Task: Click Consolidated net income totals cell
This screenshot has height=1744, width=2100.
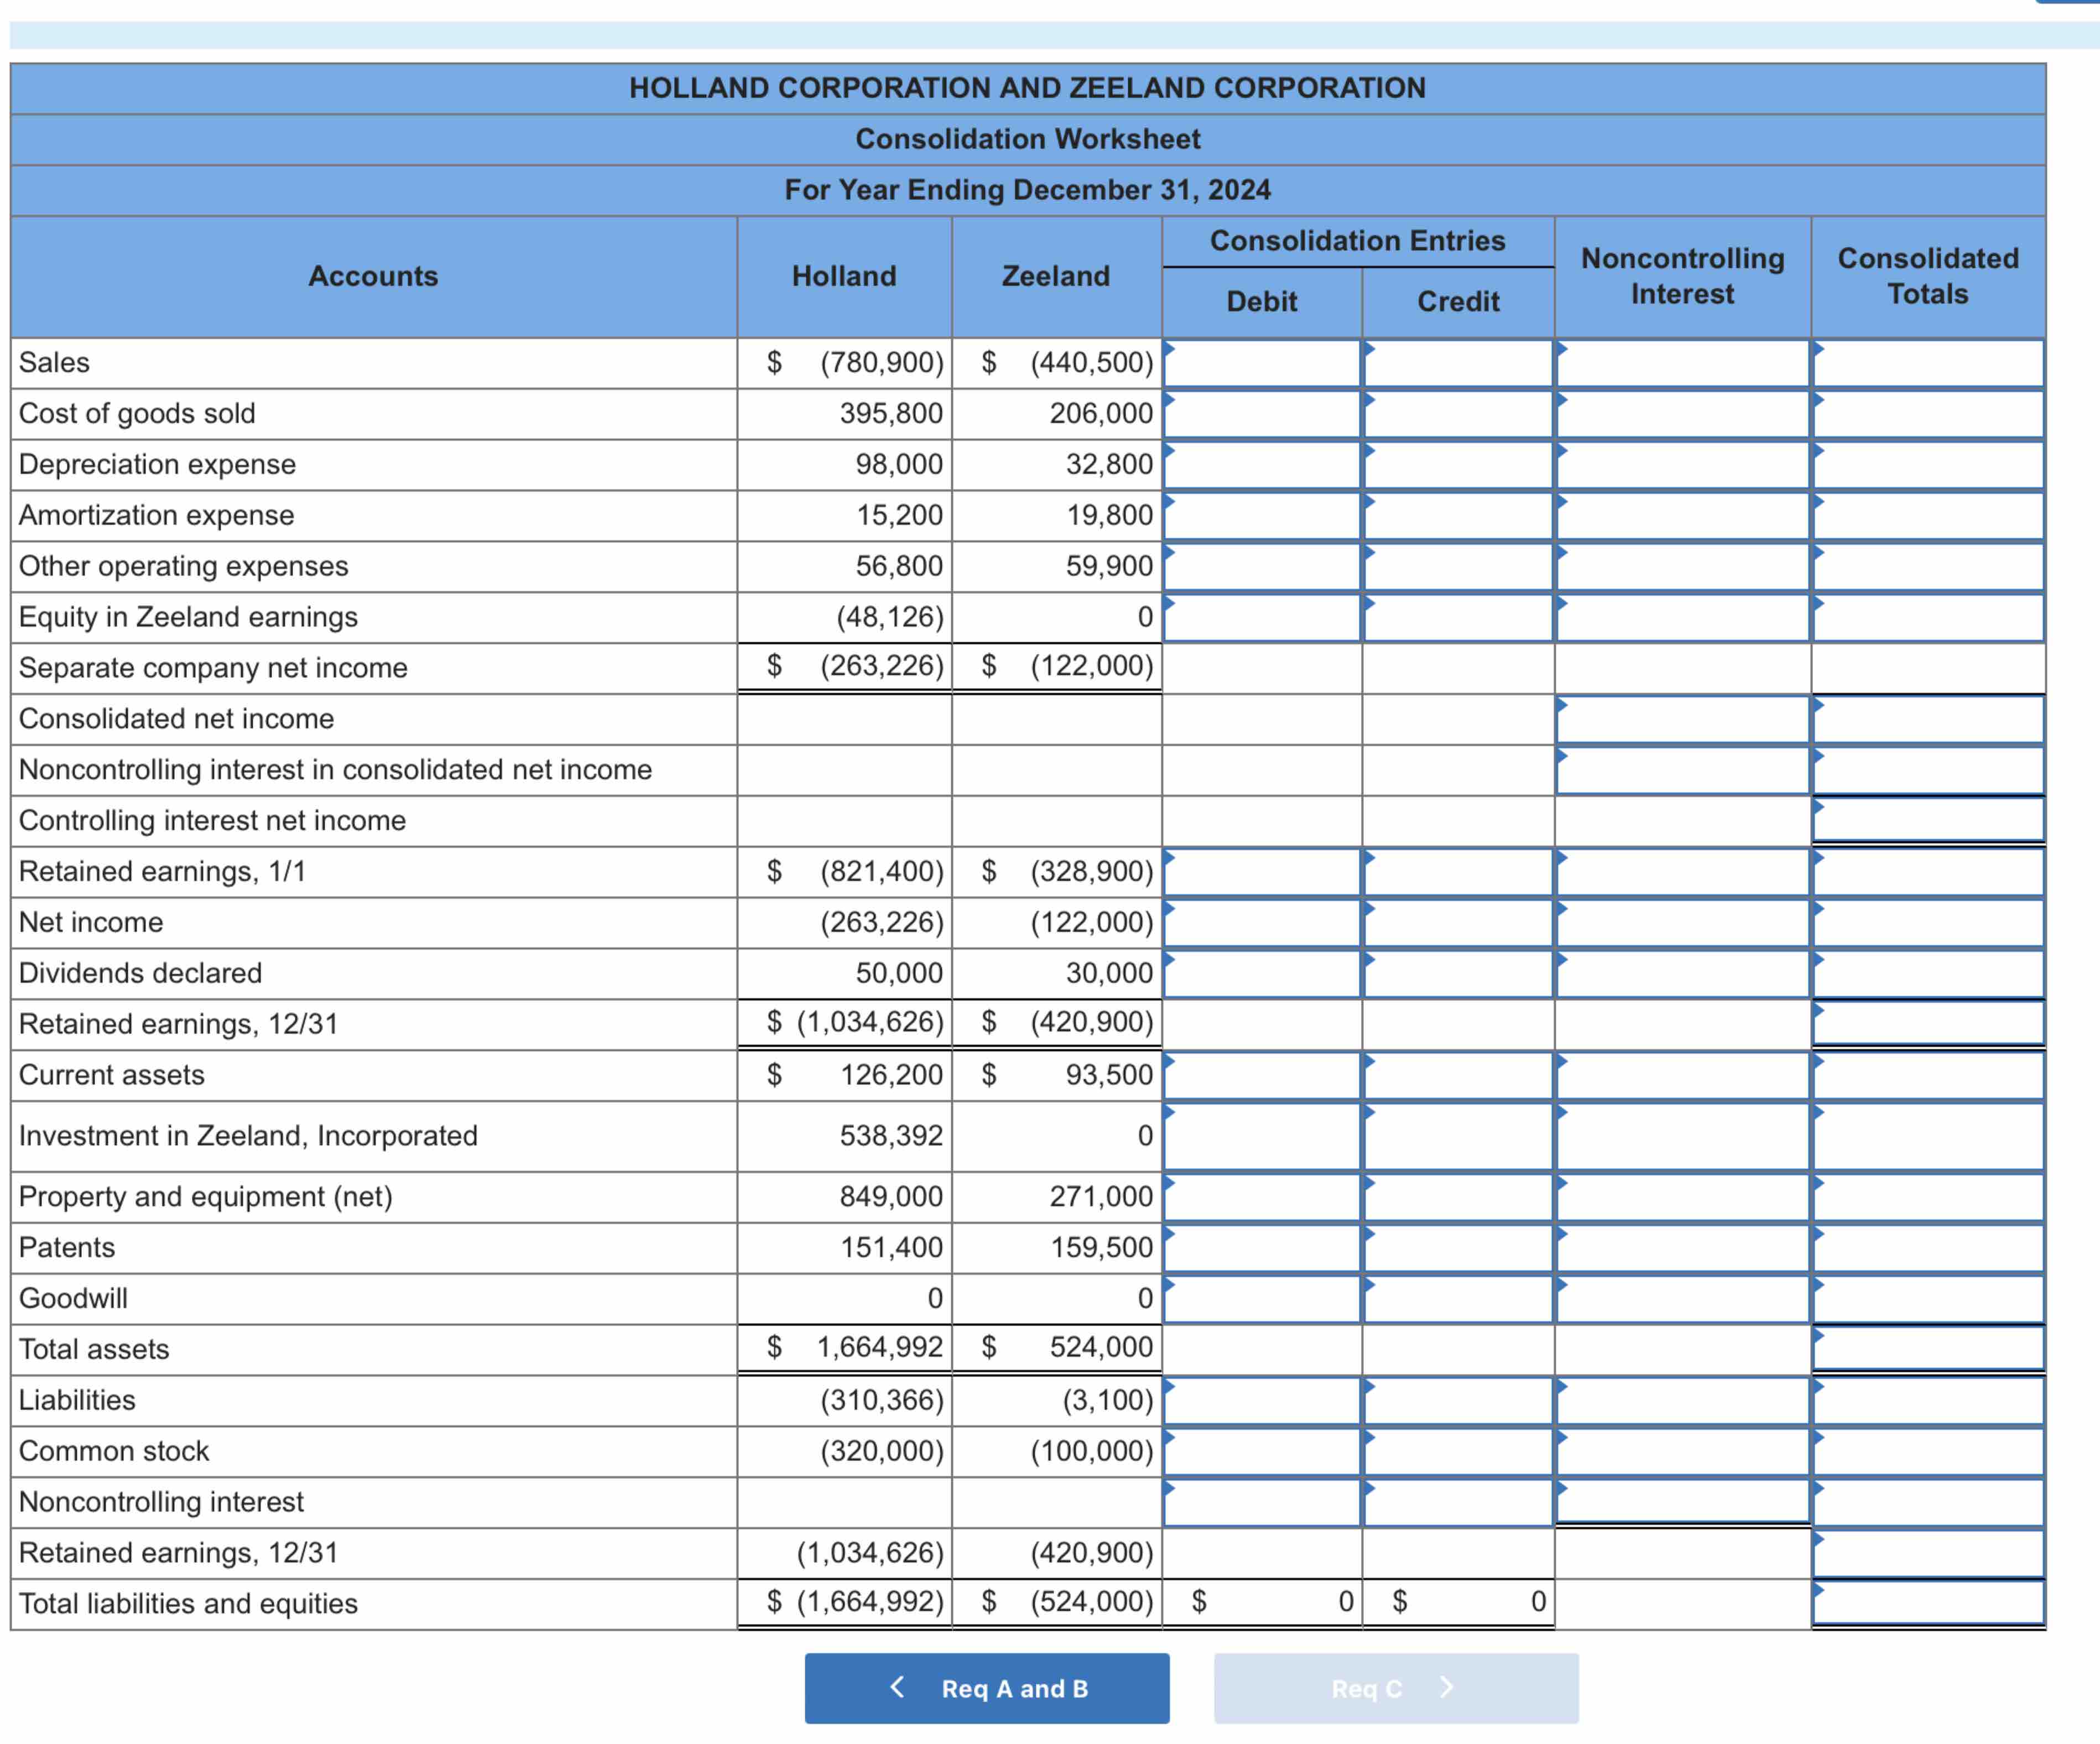Action: coord(1927,720)
